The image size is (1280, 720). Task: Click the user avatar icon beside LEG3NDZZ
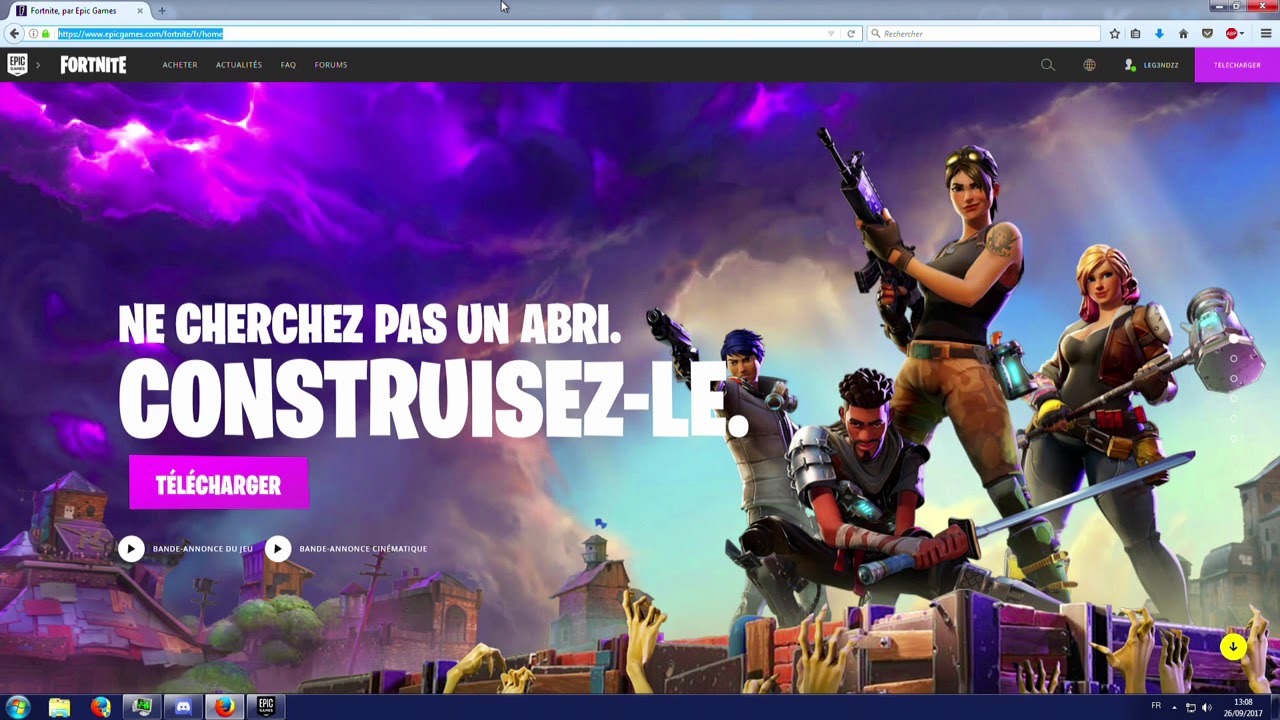(x=1130, y=65)
